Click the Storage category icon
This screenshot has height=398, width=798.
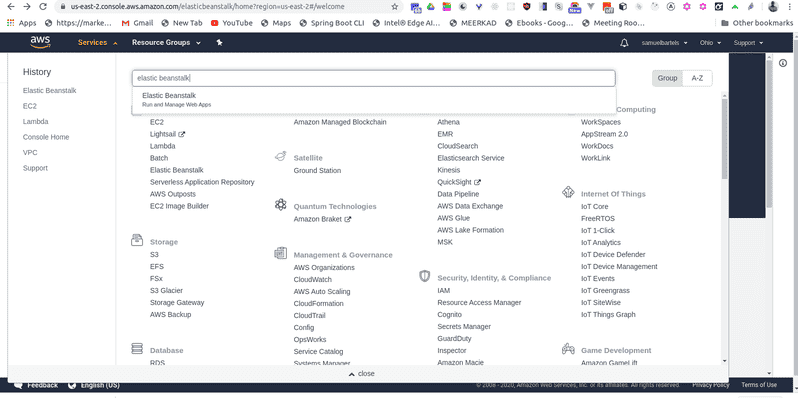coord(136,240)
